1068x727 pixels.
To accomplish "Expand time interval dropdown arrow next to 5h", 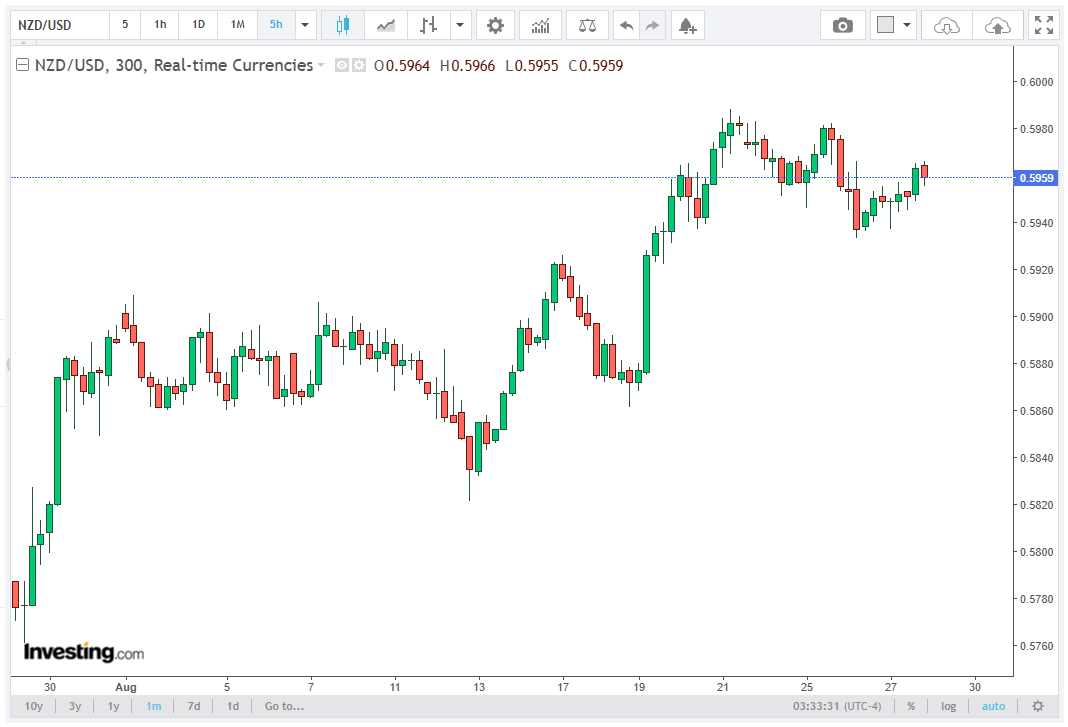I will [x=304, y=25].
